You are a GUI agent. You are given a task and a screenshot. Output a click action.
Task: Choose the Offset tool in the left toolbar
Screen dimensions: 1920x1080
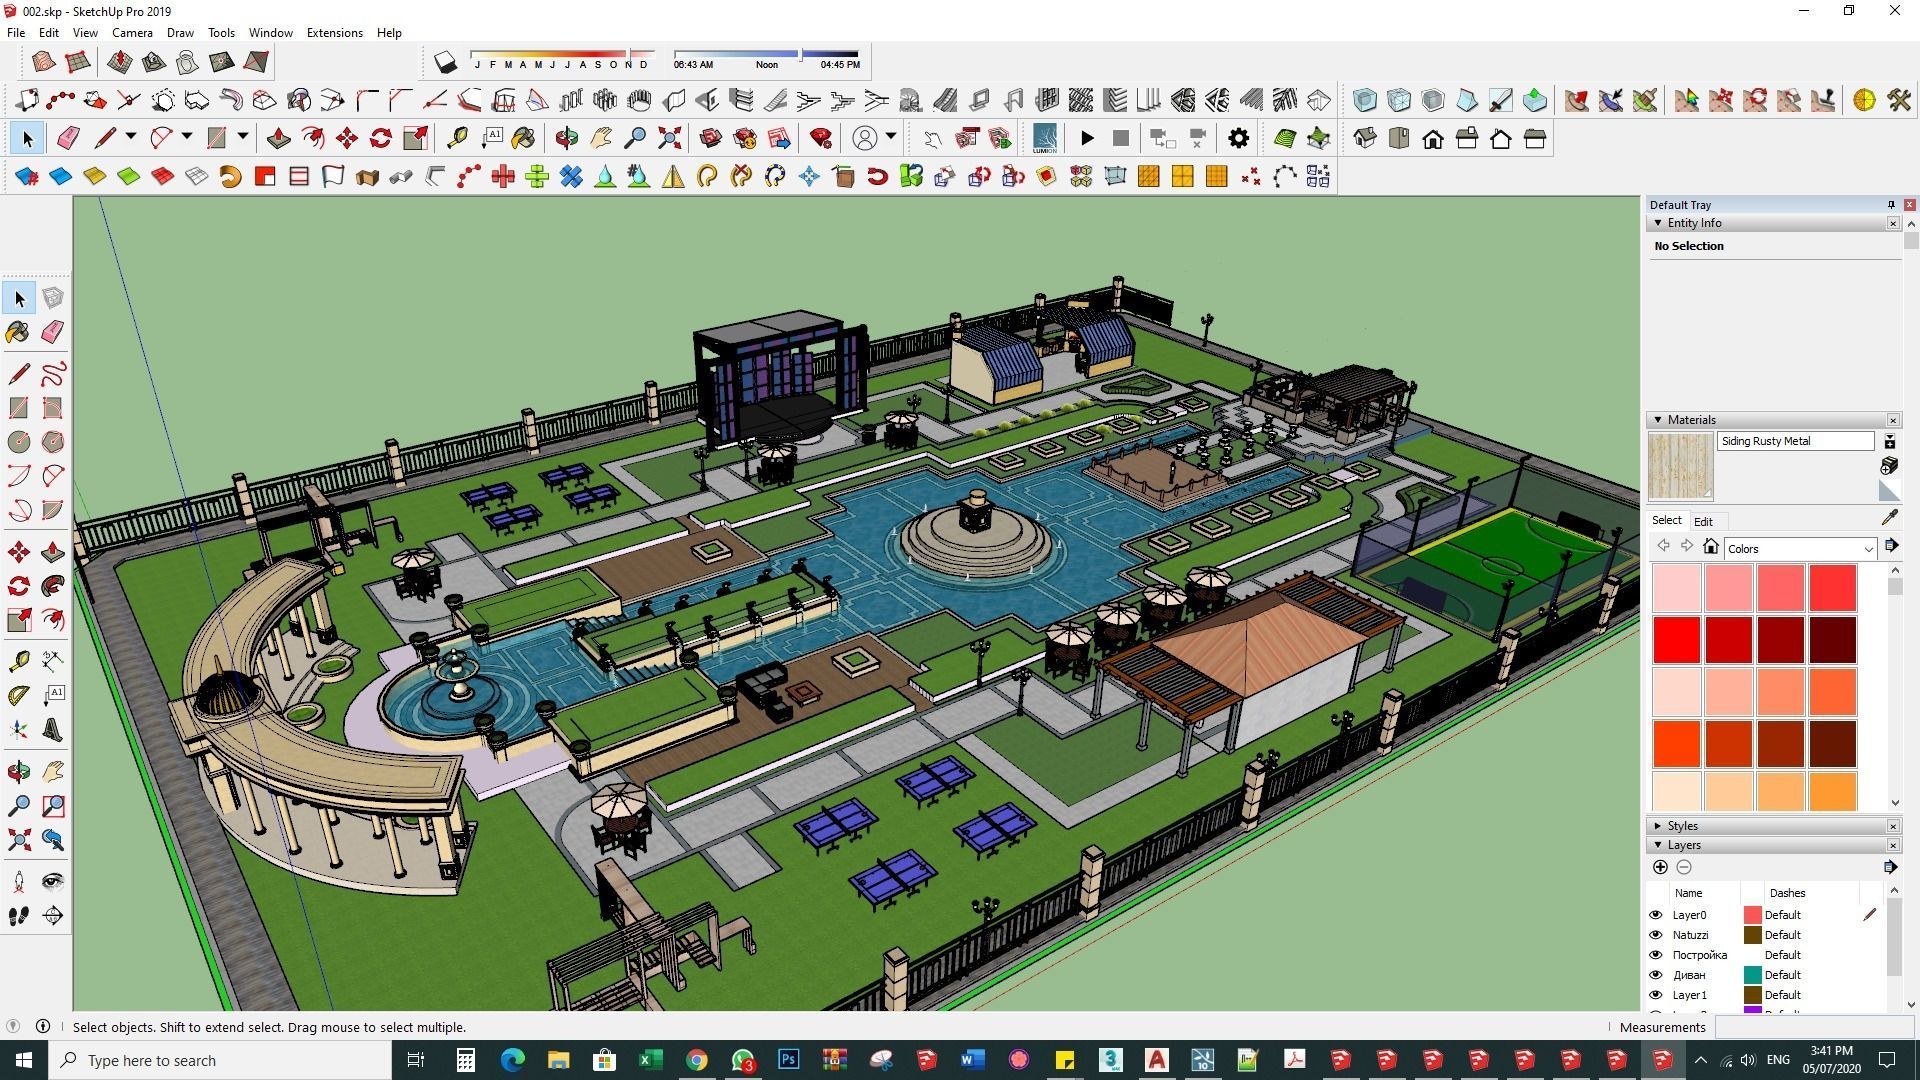point(53,620)
